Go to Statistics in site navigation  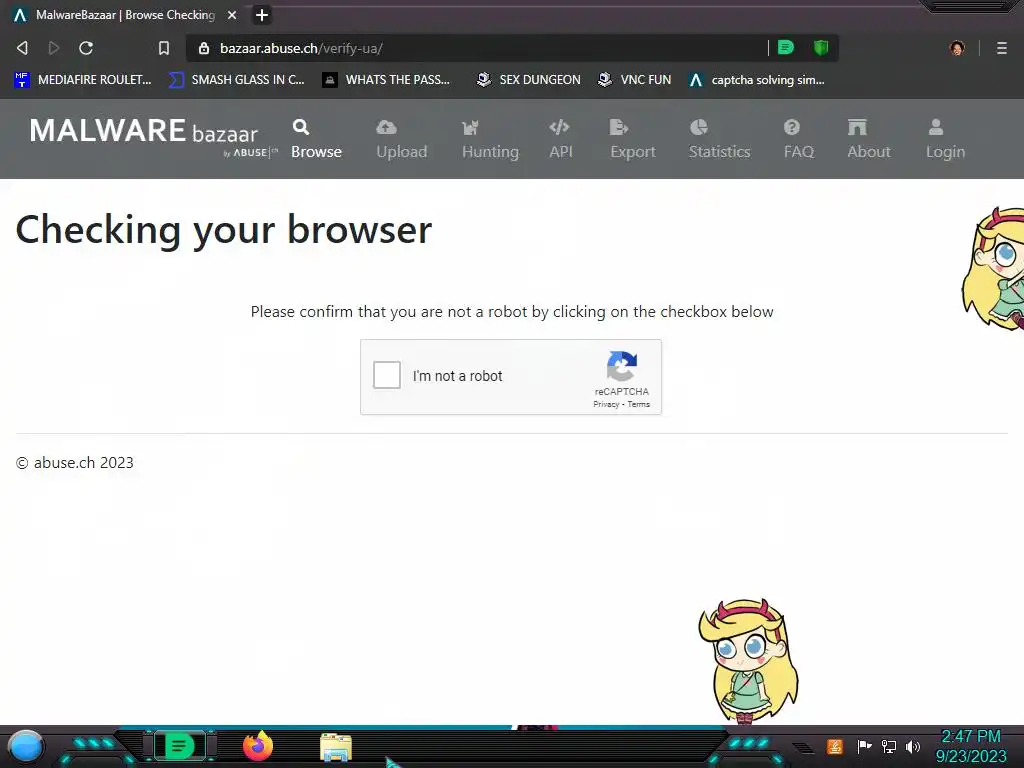[x=720, y=138]
